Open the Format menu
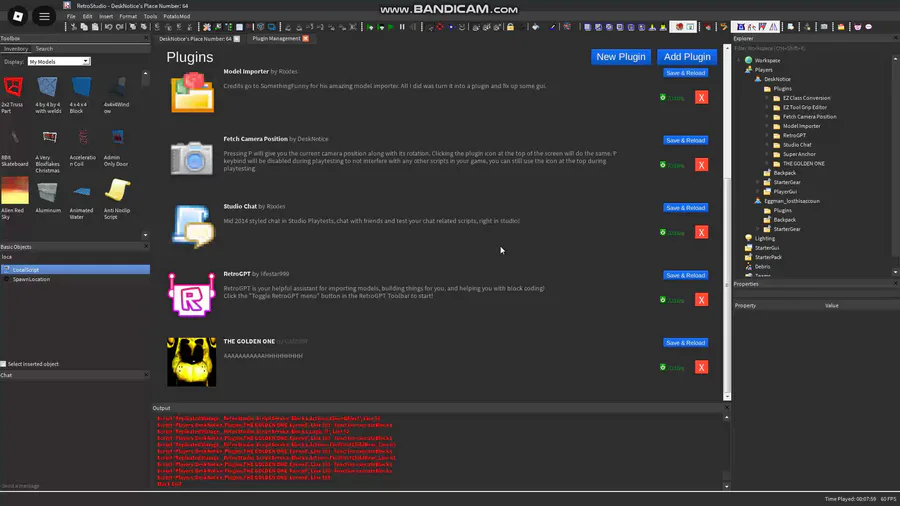Screen dimensions: 900x506 pyautogui.click(x=128, y=16)
